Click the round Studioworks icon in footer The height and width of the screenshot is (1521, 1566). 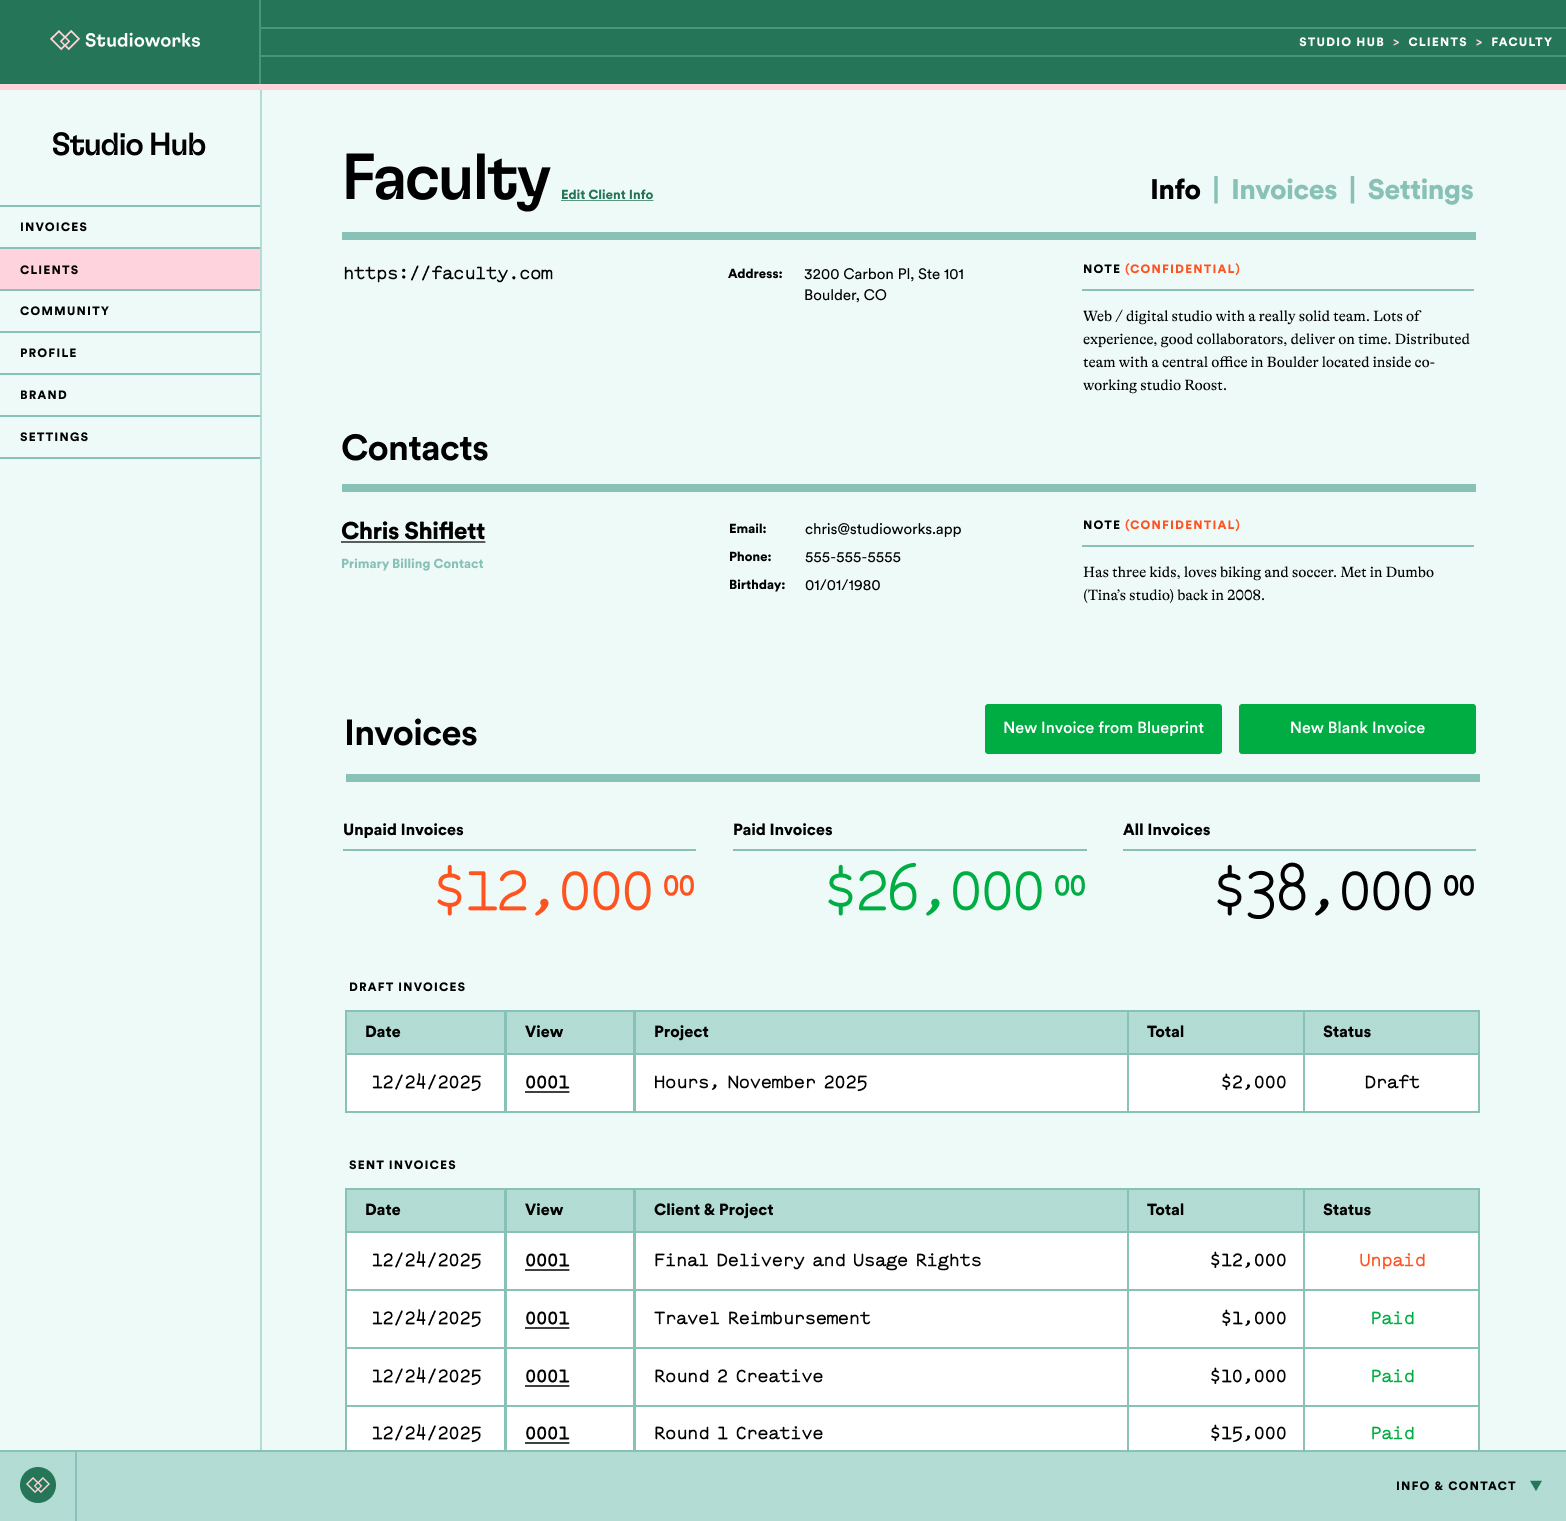[38, 1485]
